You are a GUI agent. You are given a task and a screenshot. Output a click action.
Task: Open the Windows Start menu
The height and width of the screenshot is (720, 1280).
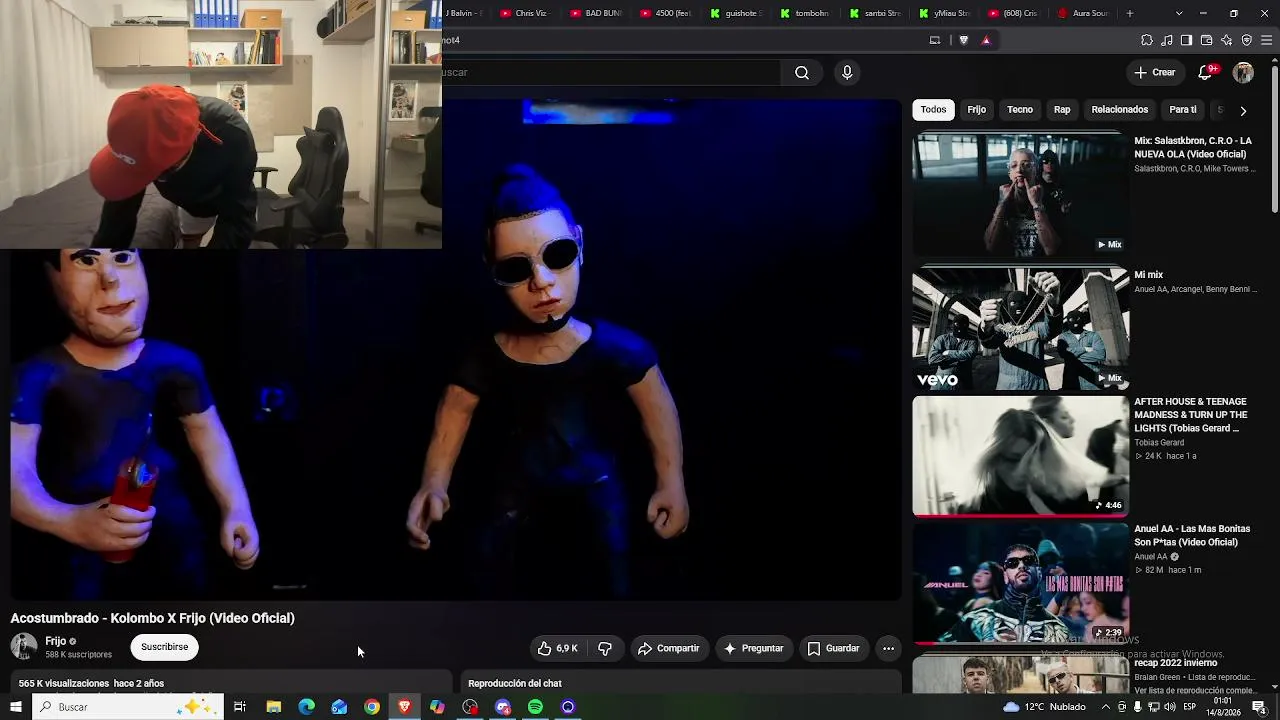click(x=16, y=707)
